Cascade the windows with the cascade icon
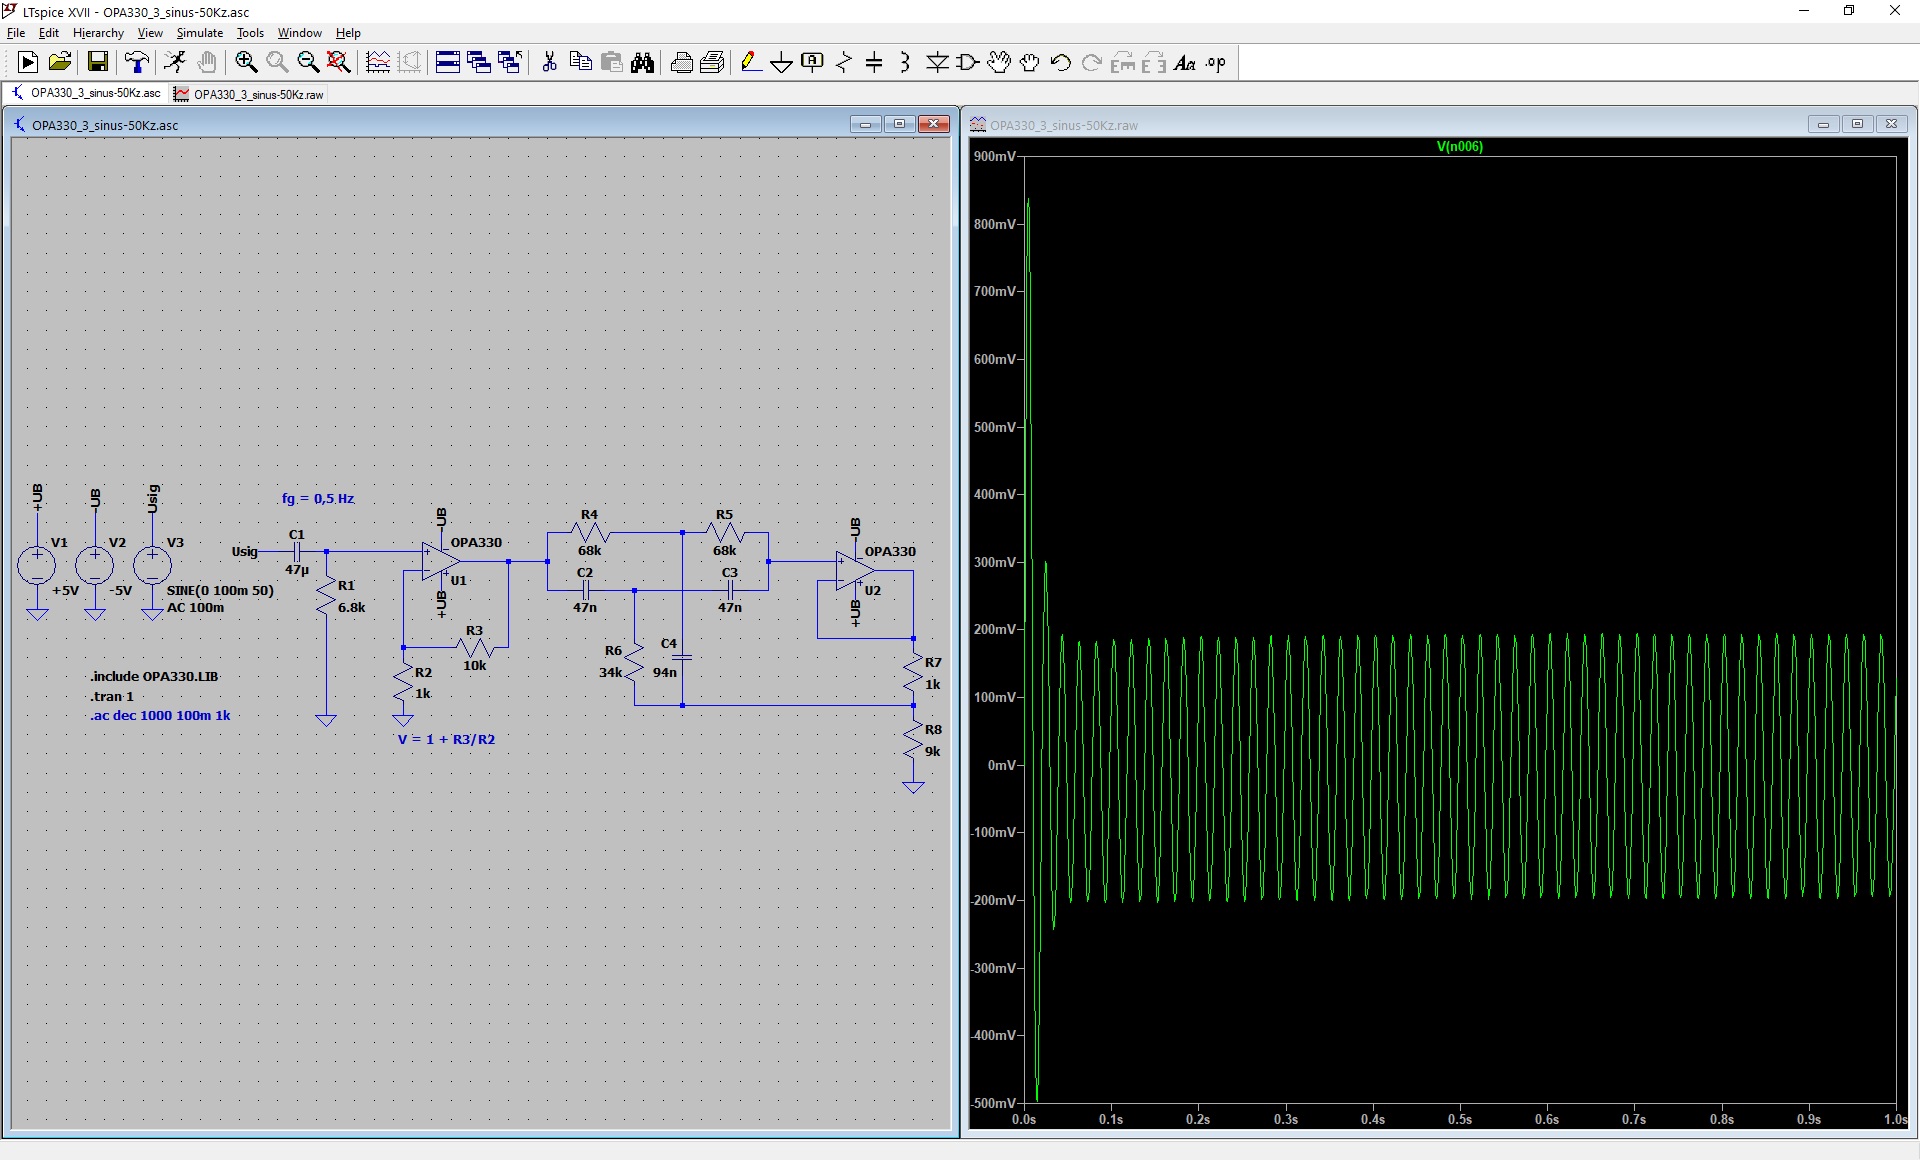 point(479,62)
